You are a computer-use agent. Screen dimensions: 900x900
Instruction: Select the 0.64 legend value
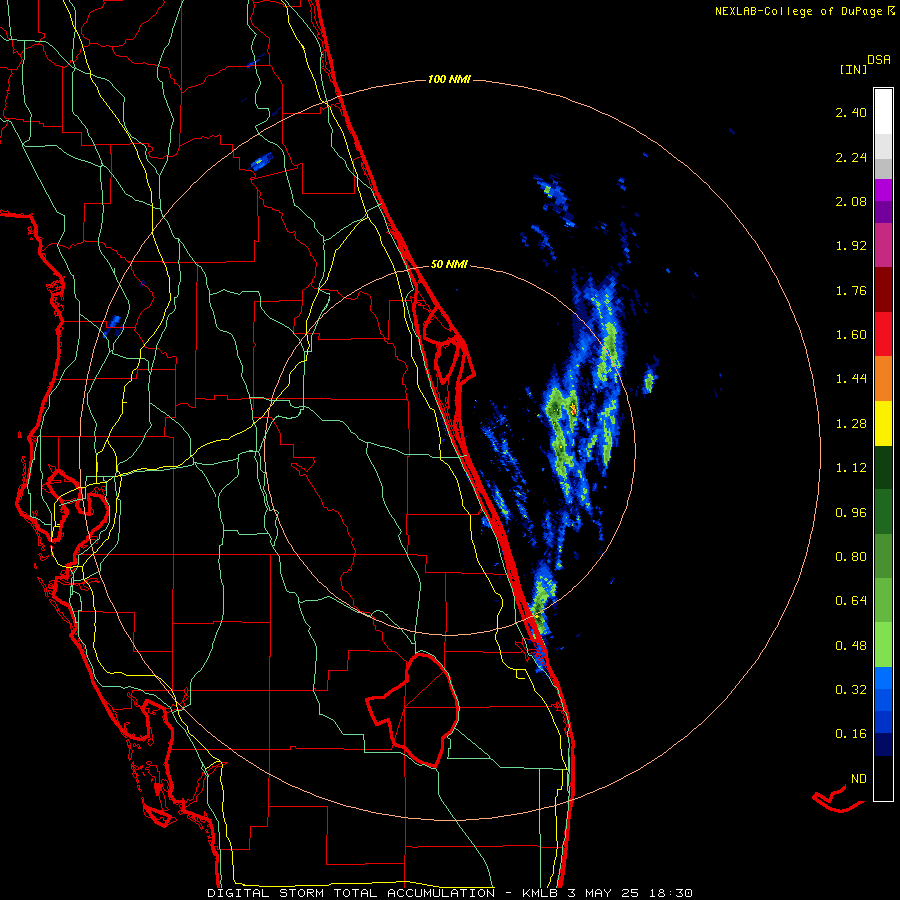[851, 601]
